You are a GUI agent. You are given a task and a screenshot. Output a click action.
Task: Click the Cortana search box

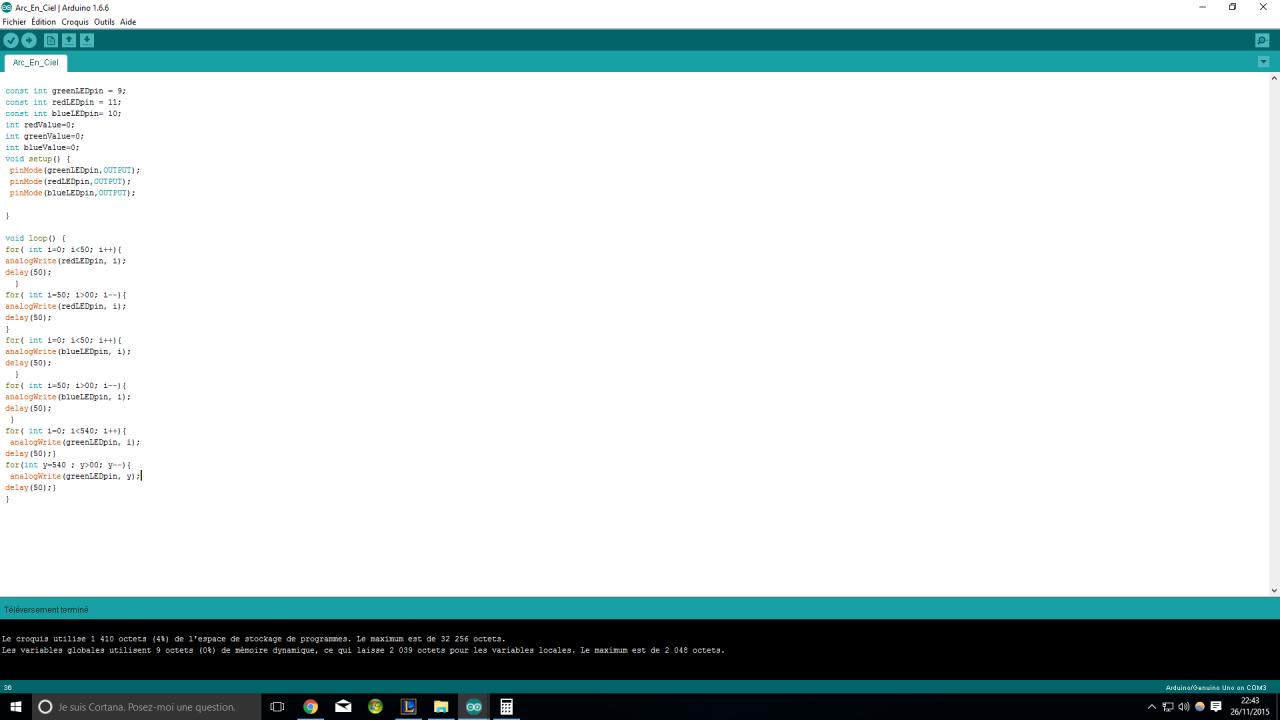(145, 707)
